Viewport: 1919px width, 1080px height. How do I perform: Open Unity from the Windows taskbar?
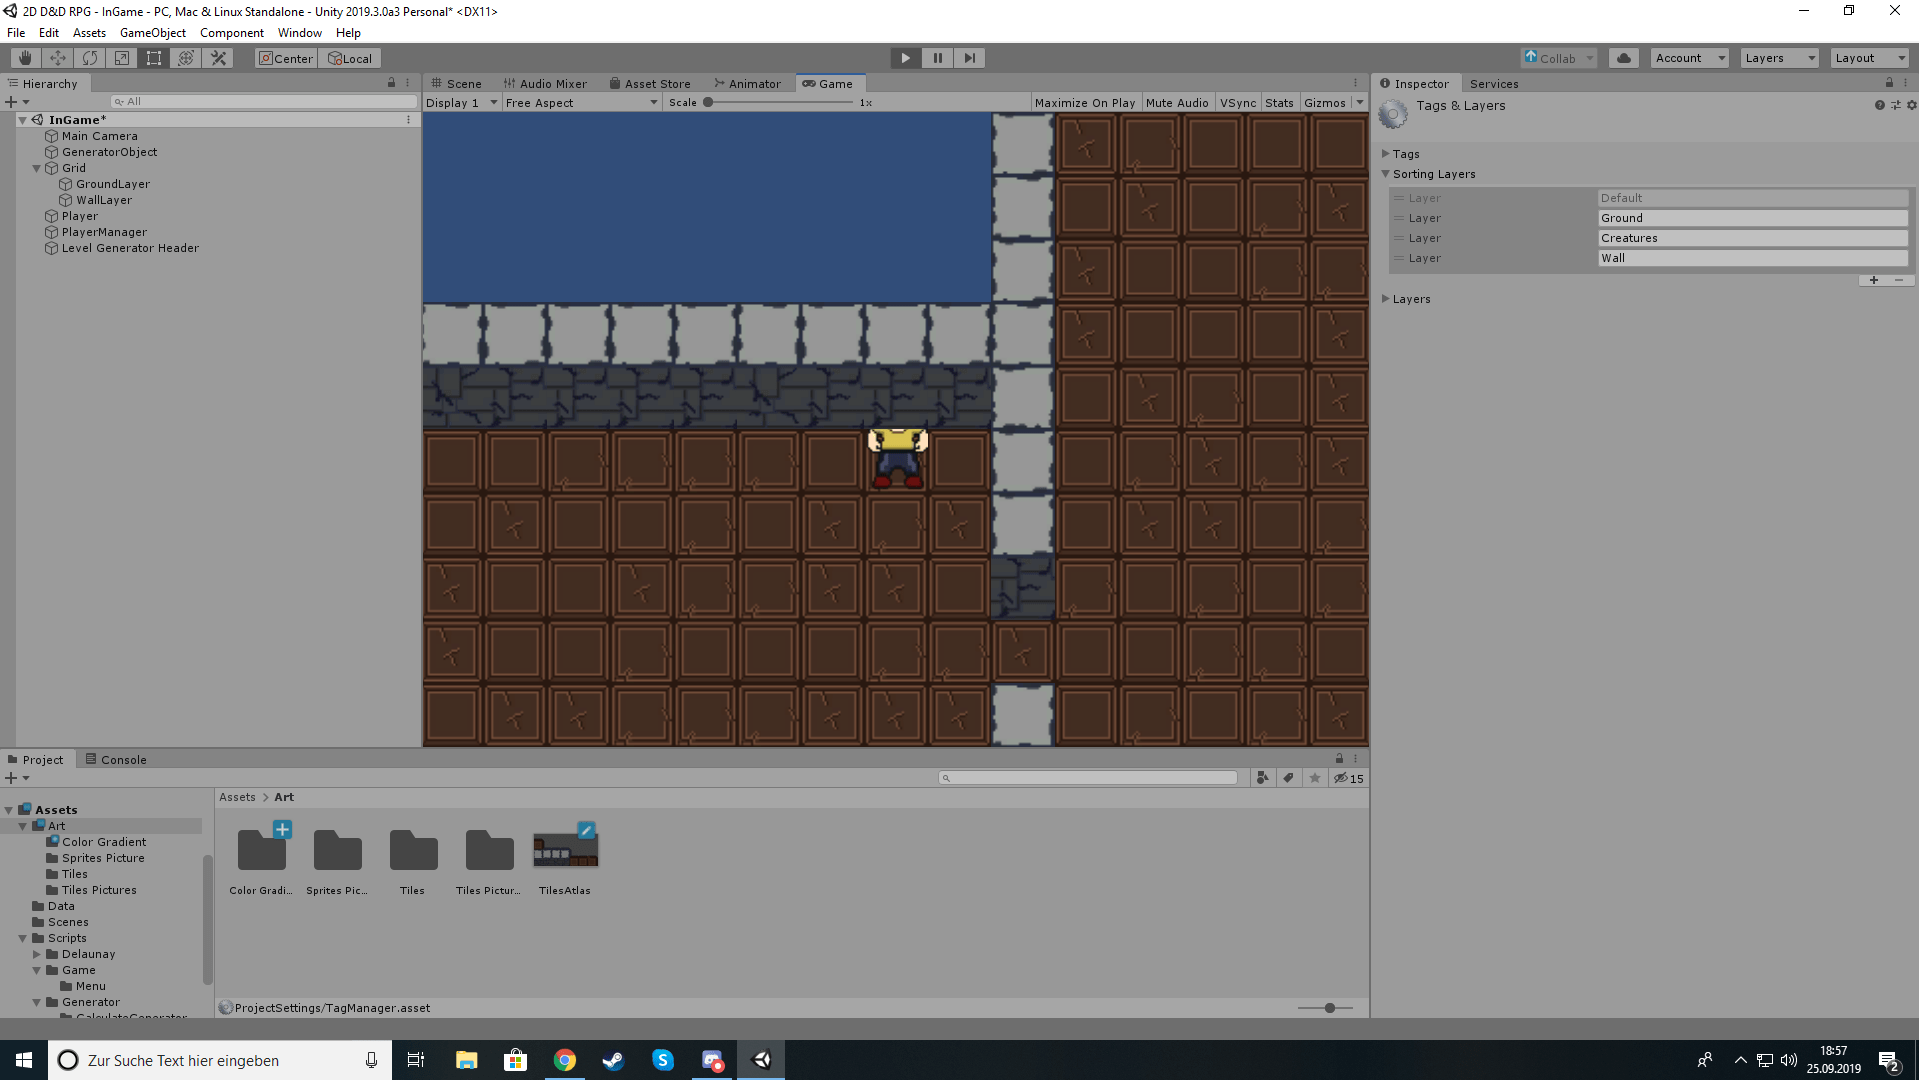pyautogui.click(x=762, y=1060)
